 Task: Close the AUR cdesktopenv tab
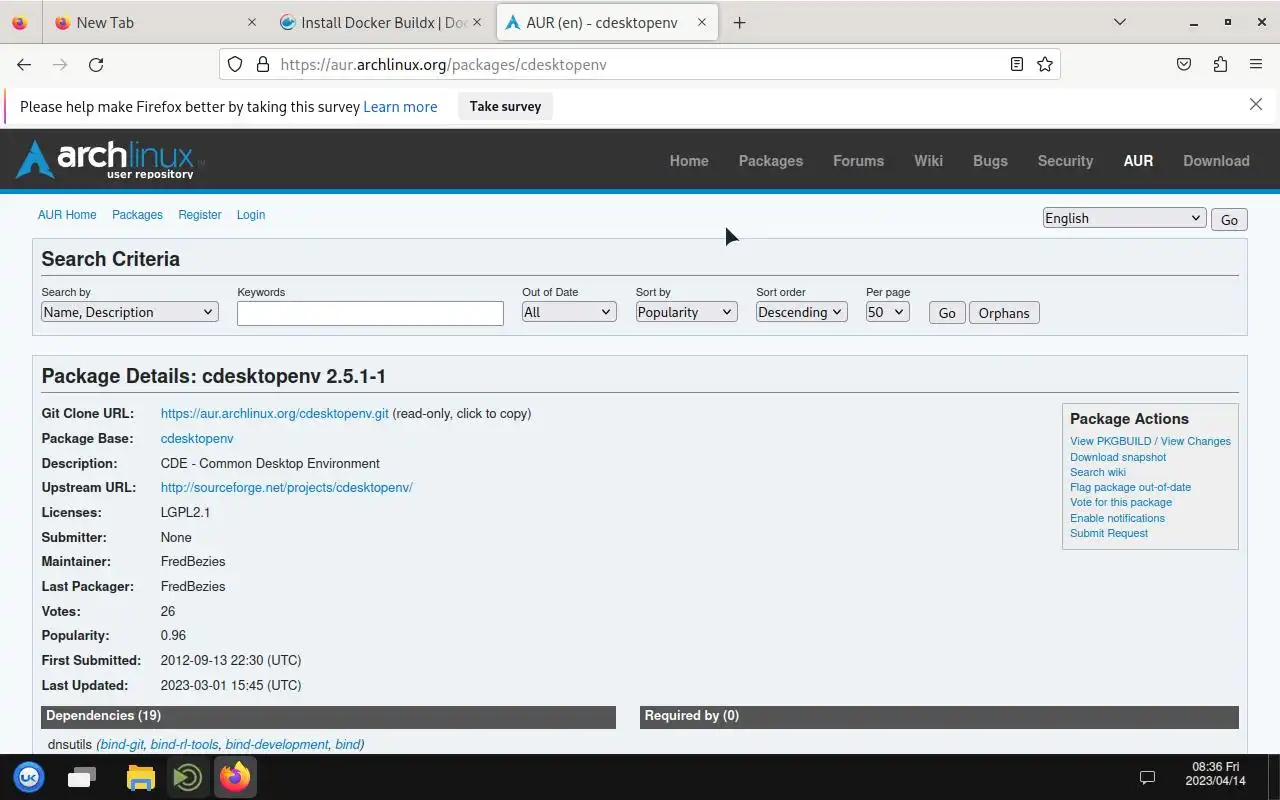point(702,22)
